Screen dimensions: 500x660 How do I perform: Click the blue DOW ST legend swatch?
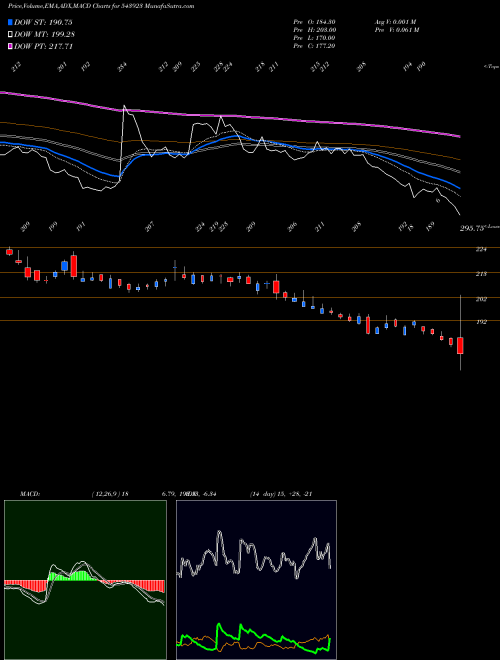tap(11, 23)
